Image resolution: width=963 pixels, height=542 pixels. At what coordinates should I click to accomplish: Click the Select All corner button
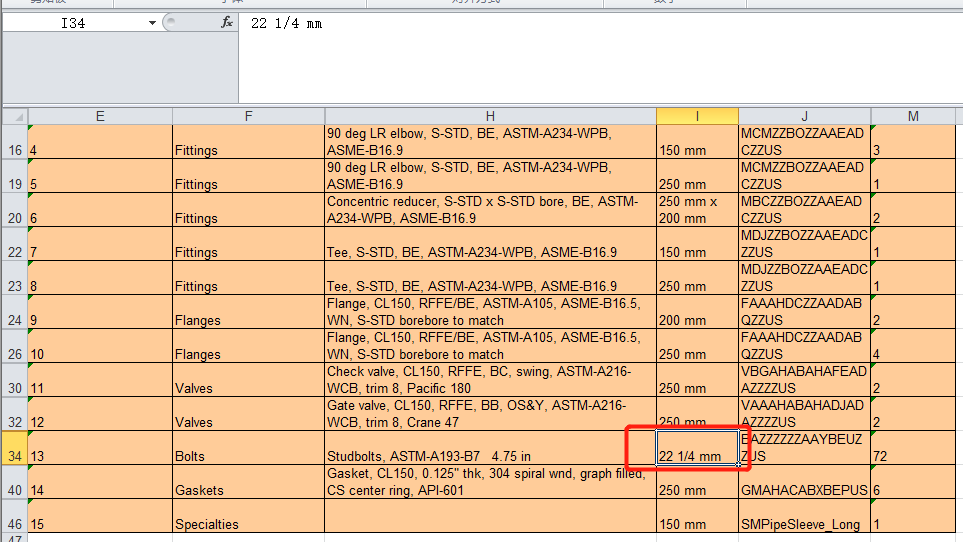coord(15,117)
